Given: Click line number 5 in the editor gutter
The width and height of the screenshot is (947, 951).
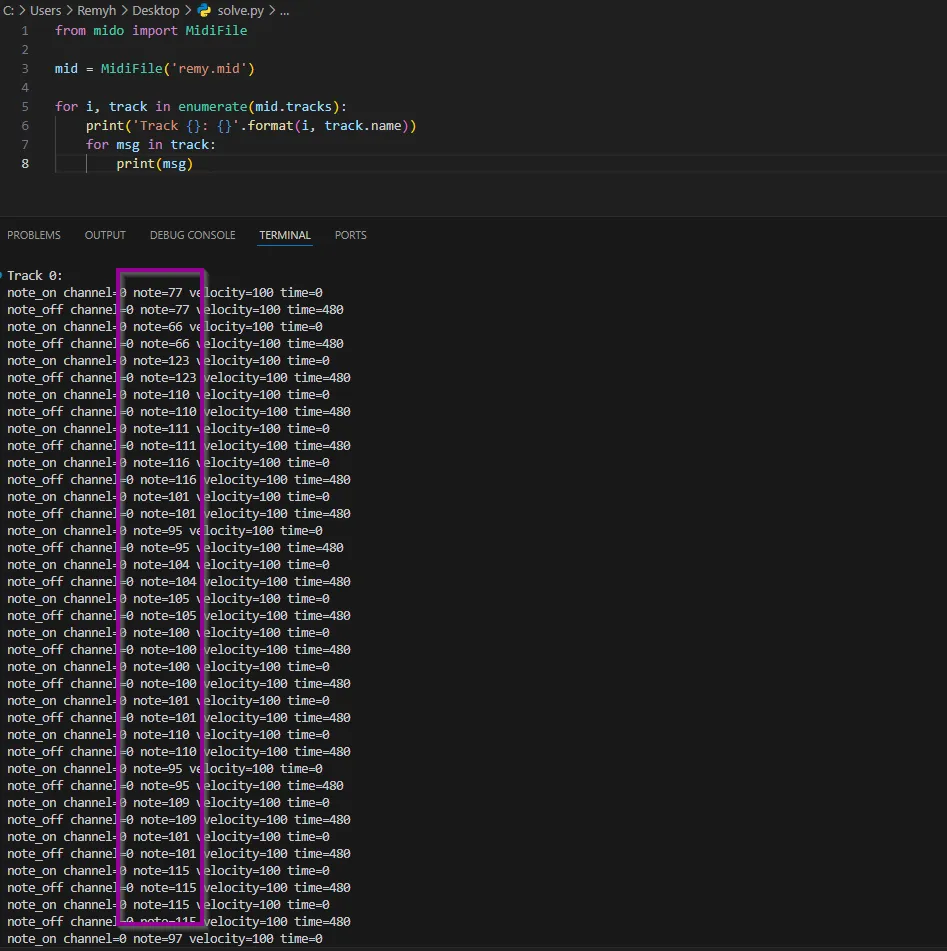Looking at the screenshot, I should click(25, 107).
